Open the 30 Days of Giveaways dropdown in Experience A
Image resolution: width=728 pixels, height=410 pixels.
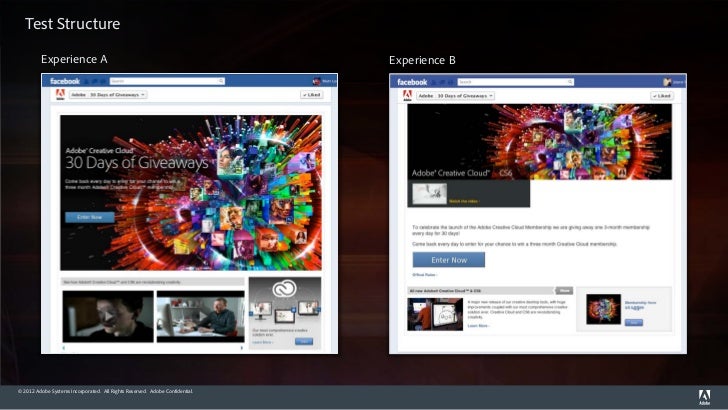pos(108,95)
